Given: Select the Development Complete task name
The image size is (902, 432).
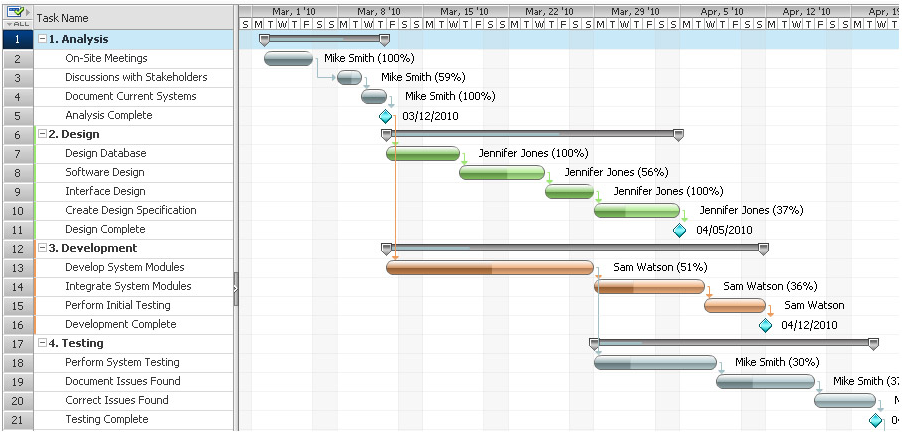Looking at the screenshot, I should [121, 324].
